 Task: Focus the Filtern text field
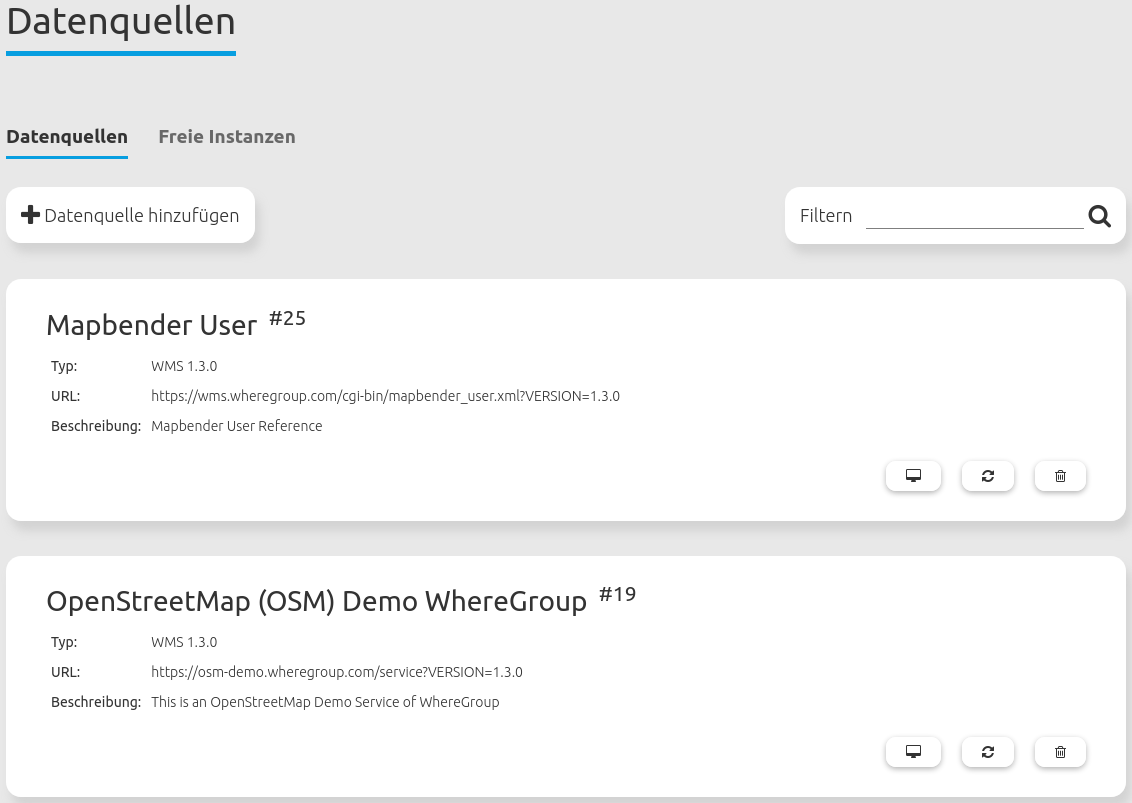tap(974, 215)
